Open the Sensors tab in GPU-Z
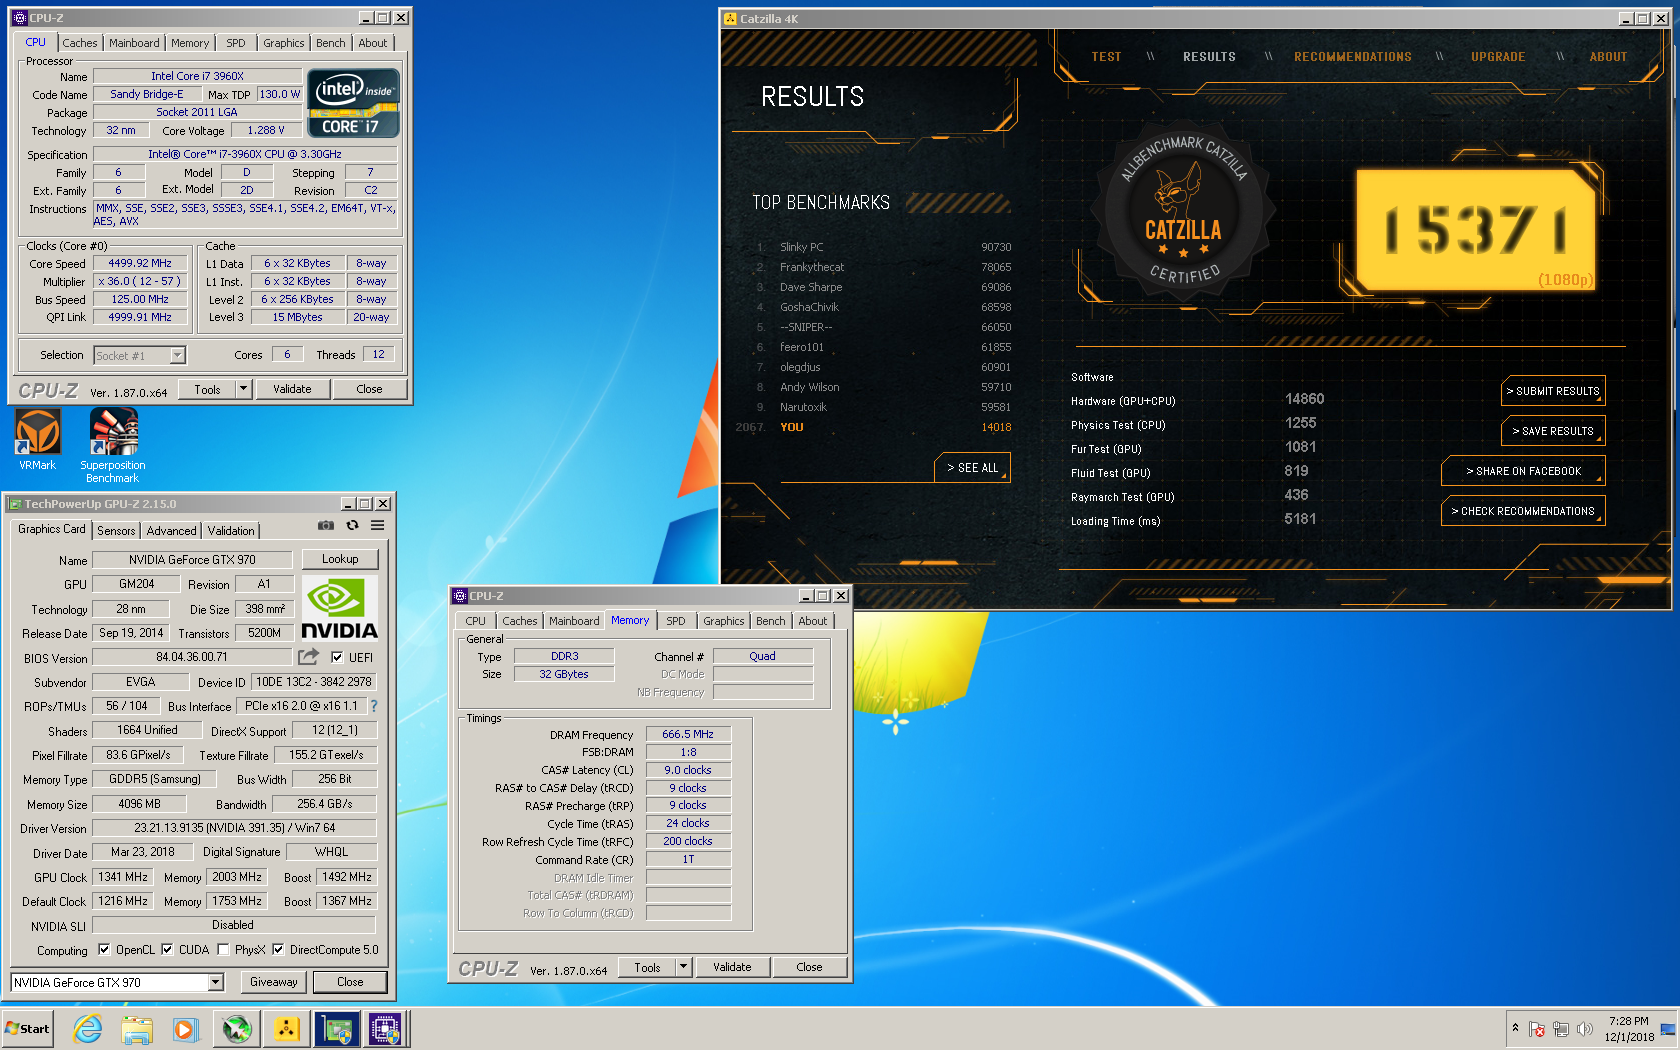Screen dimensions: 1680x1050 click(x=116, y=531)
